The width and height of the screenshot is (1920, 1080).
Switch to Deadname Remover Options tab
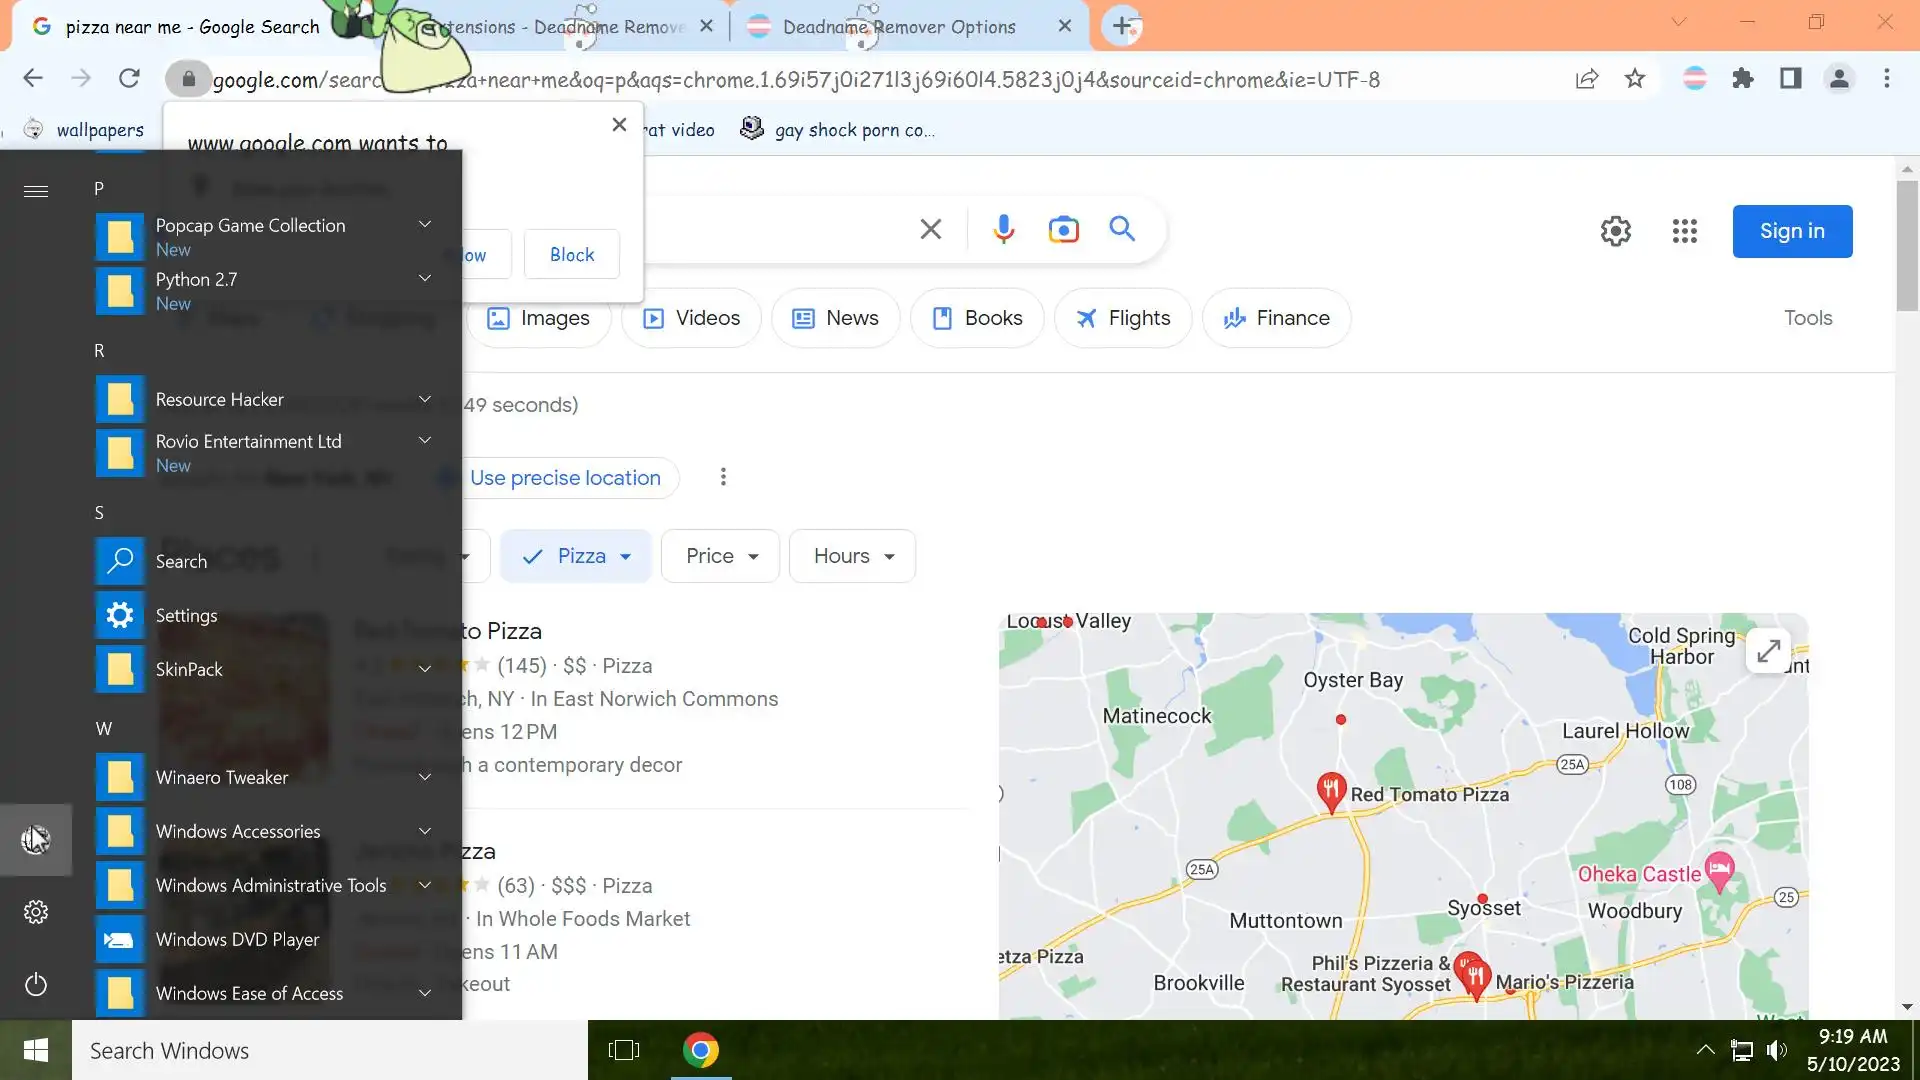coord(898,27)
